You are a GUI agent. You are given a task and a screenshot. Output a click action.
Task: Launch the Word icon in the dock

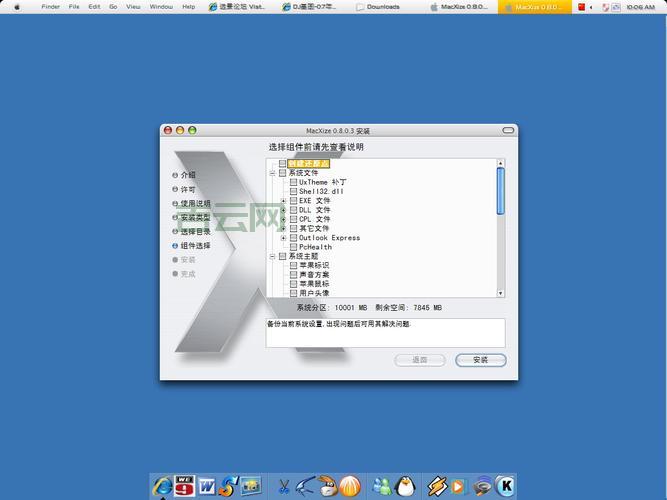tap(207, 486)
